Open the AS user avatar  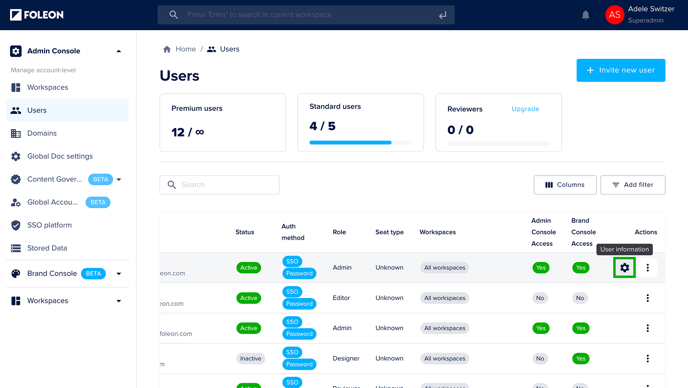[614, 15]
